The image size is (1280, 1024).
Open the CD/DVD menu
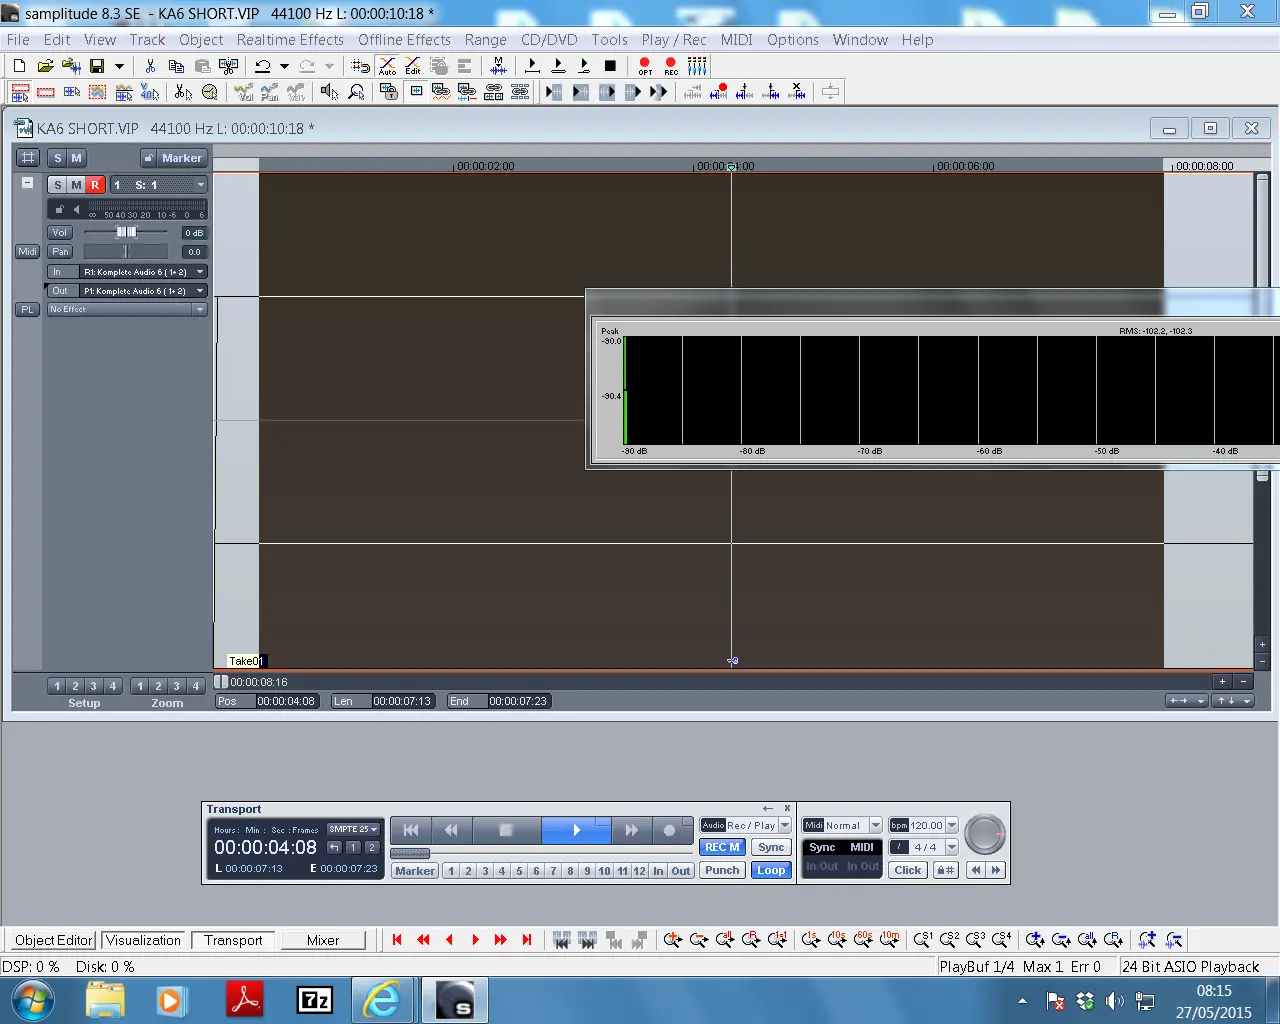[549, 40]
